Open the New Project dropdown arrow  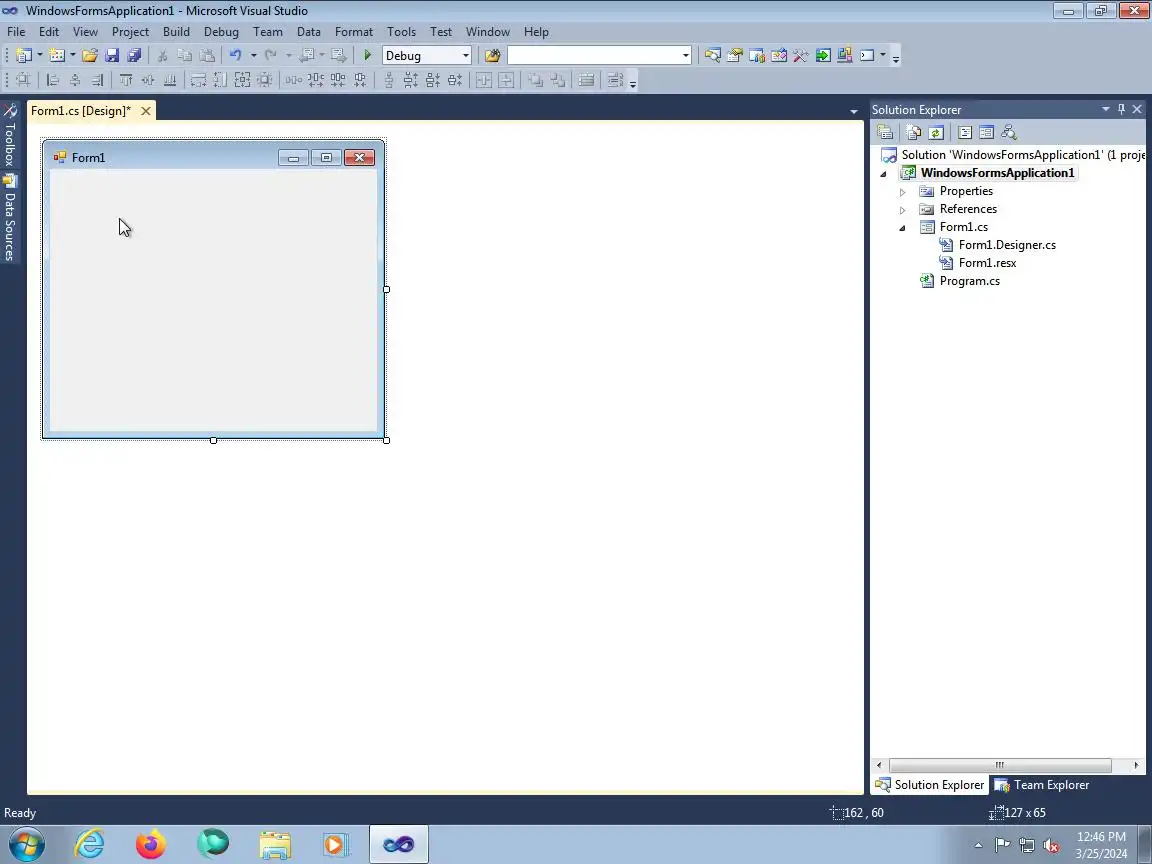point(40,55)
